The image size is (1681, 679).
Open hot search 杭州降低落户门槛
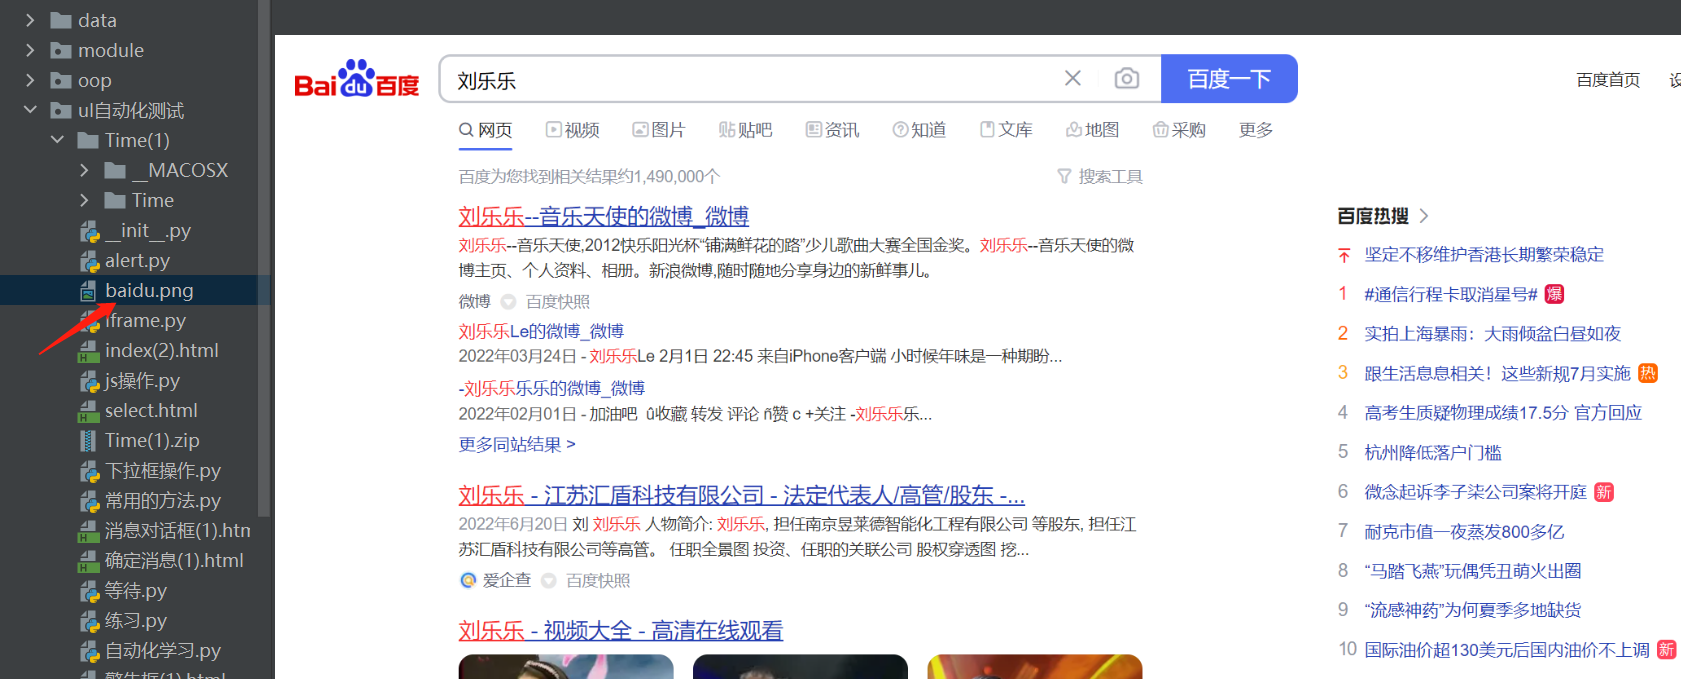pyautogui.click(x=1433, y=453)
